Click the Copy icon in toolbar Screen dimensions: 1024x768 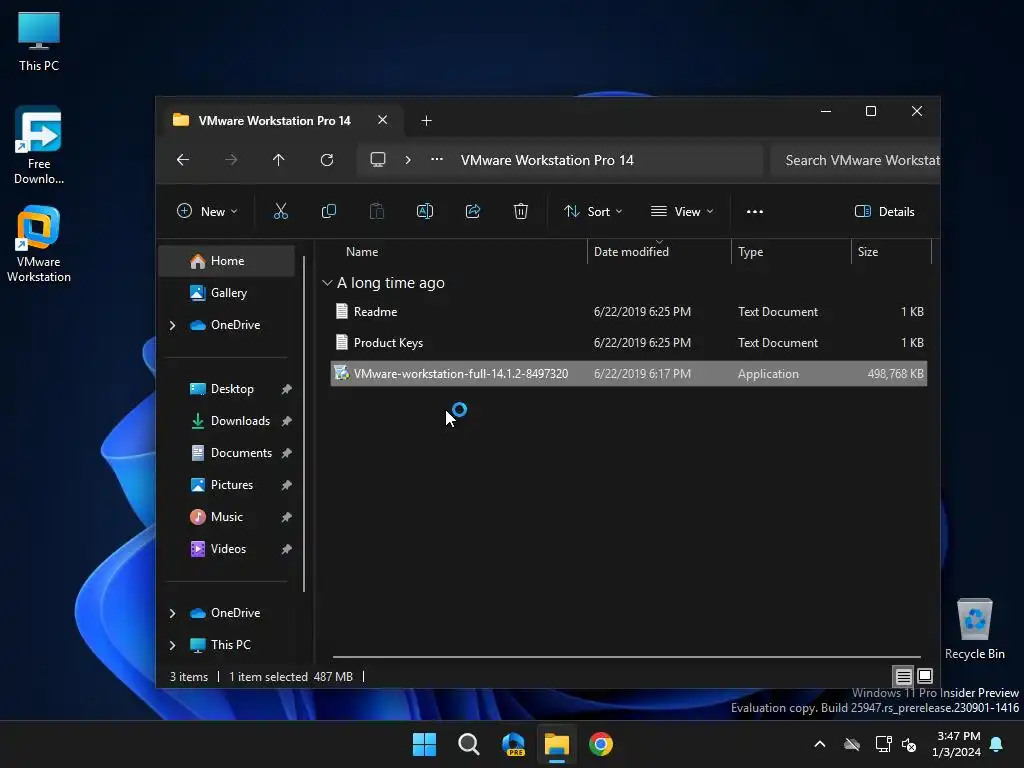pyautogui.click(x=328, y=212)
